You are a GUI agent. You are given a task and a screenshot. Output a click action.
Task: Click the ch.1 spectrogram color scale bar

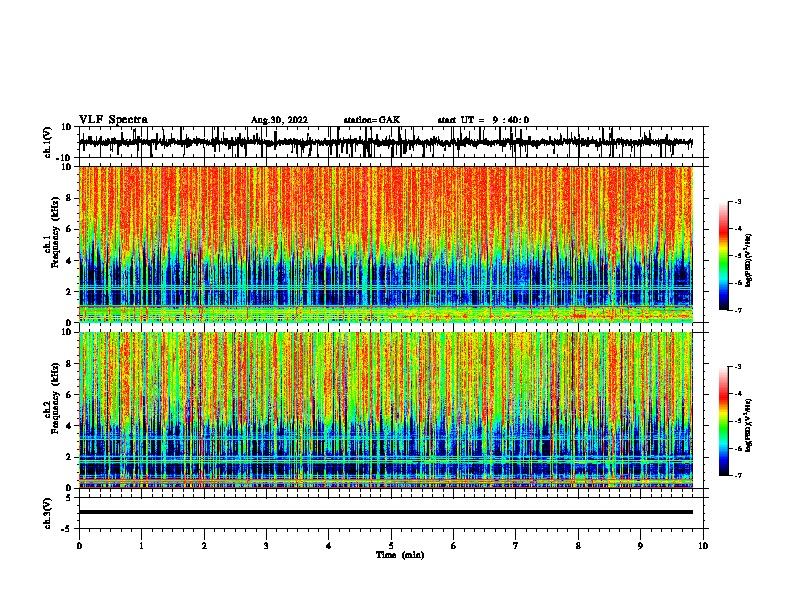coord(723,256)
